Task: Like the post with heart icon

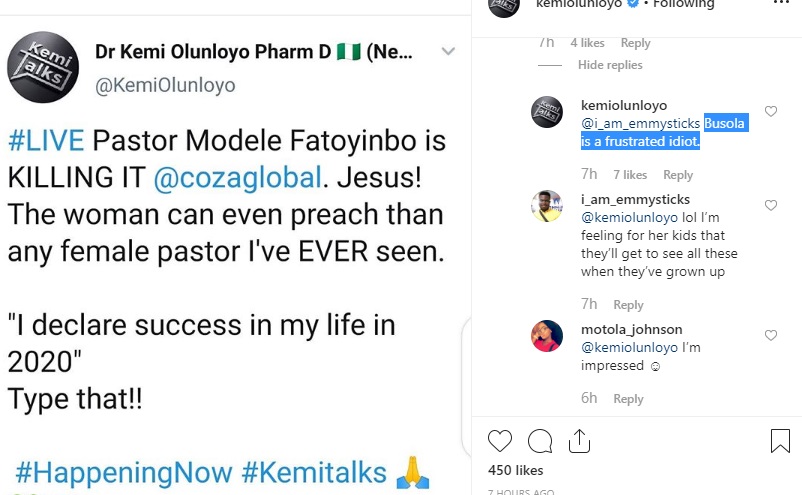Action: point(500,441)
